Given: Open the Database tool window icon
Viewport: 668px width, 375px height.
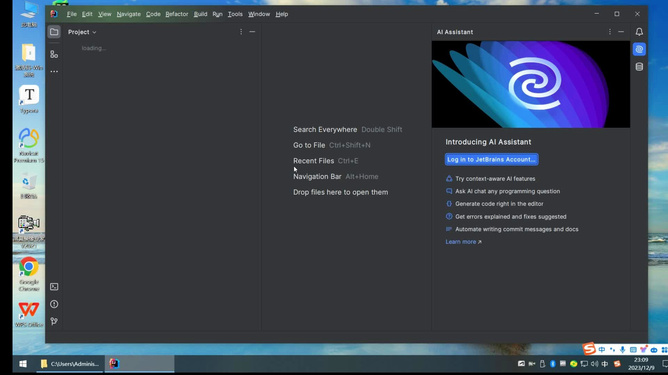Looking at the screenshot, I should click(x=639, y=67).
